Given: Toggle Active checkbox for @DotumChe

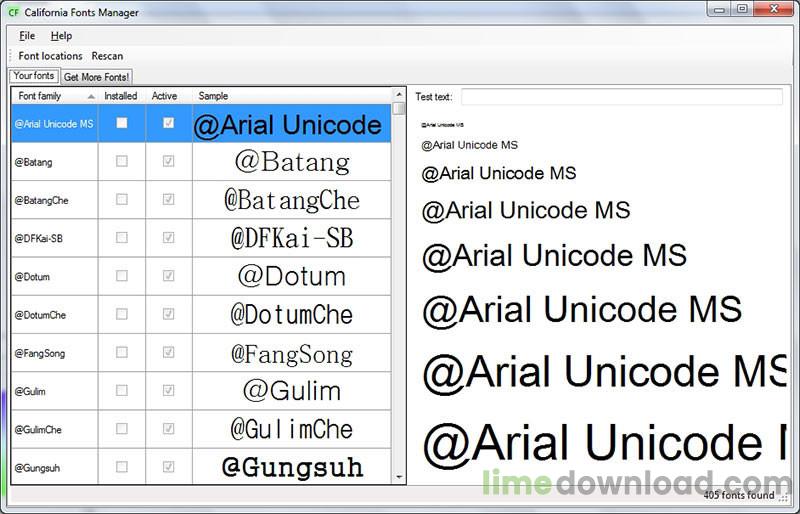Looking at the screenshot, I should (x=168, y=314).
